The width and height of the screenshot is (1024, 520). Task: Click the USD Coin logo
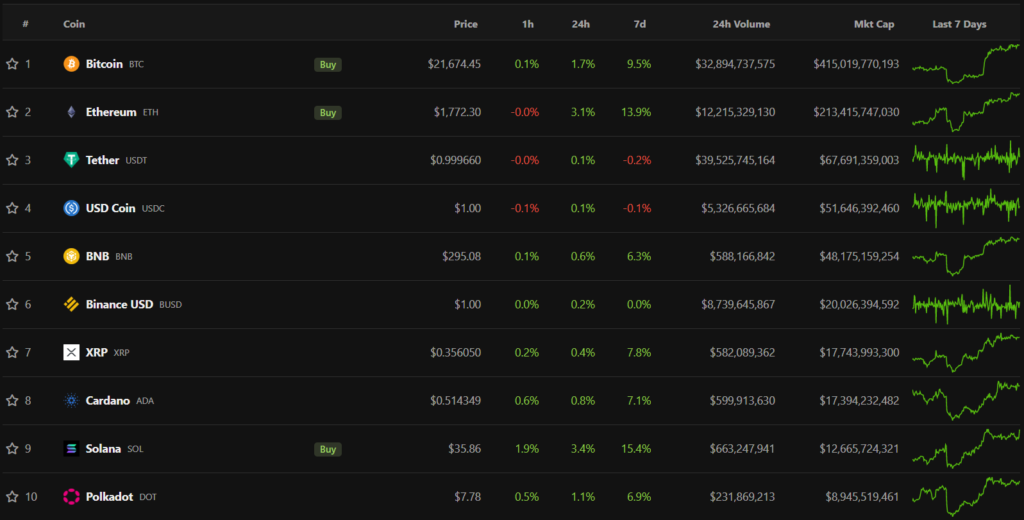point(71,208)
